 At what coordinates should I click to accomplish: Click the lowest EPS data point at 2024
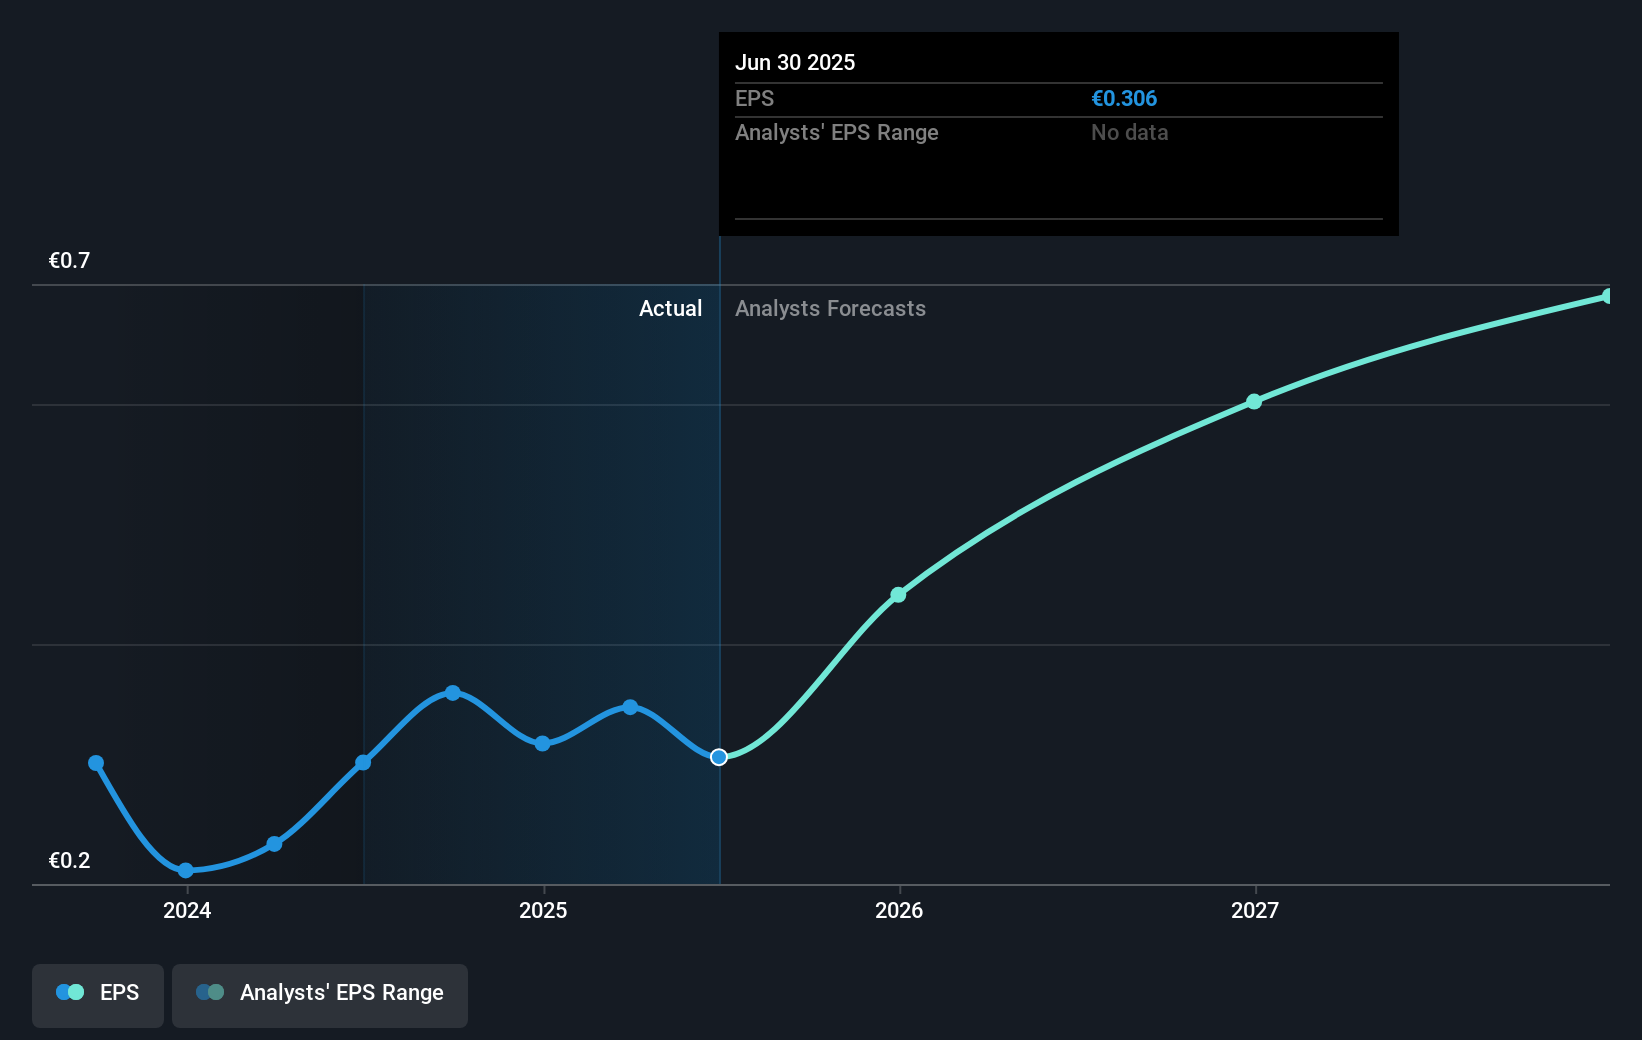tap(186, 870)
